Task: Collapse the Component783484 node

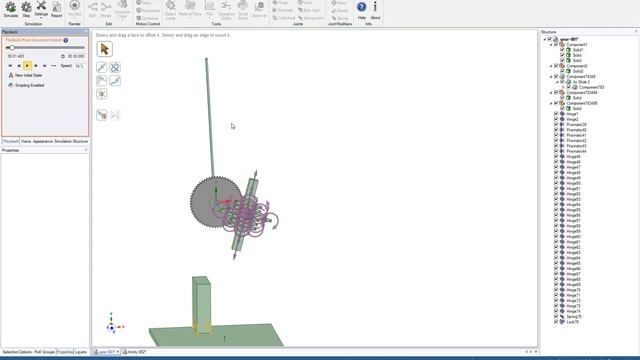Action: pyautogui.click(x=551, y=93)
